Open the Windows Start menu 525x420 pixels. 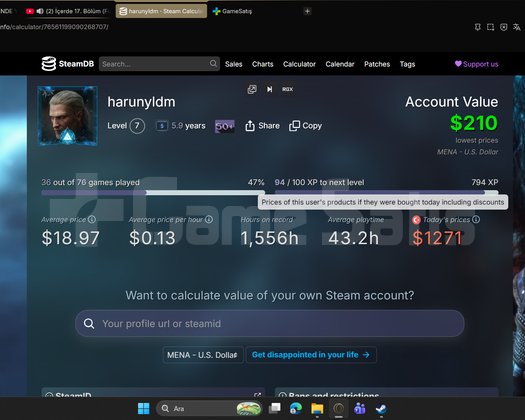click(x=144, y=408)
